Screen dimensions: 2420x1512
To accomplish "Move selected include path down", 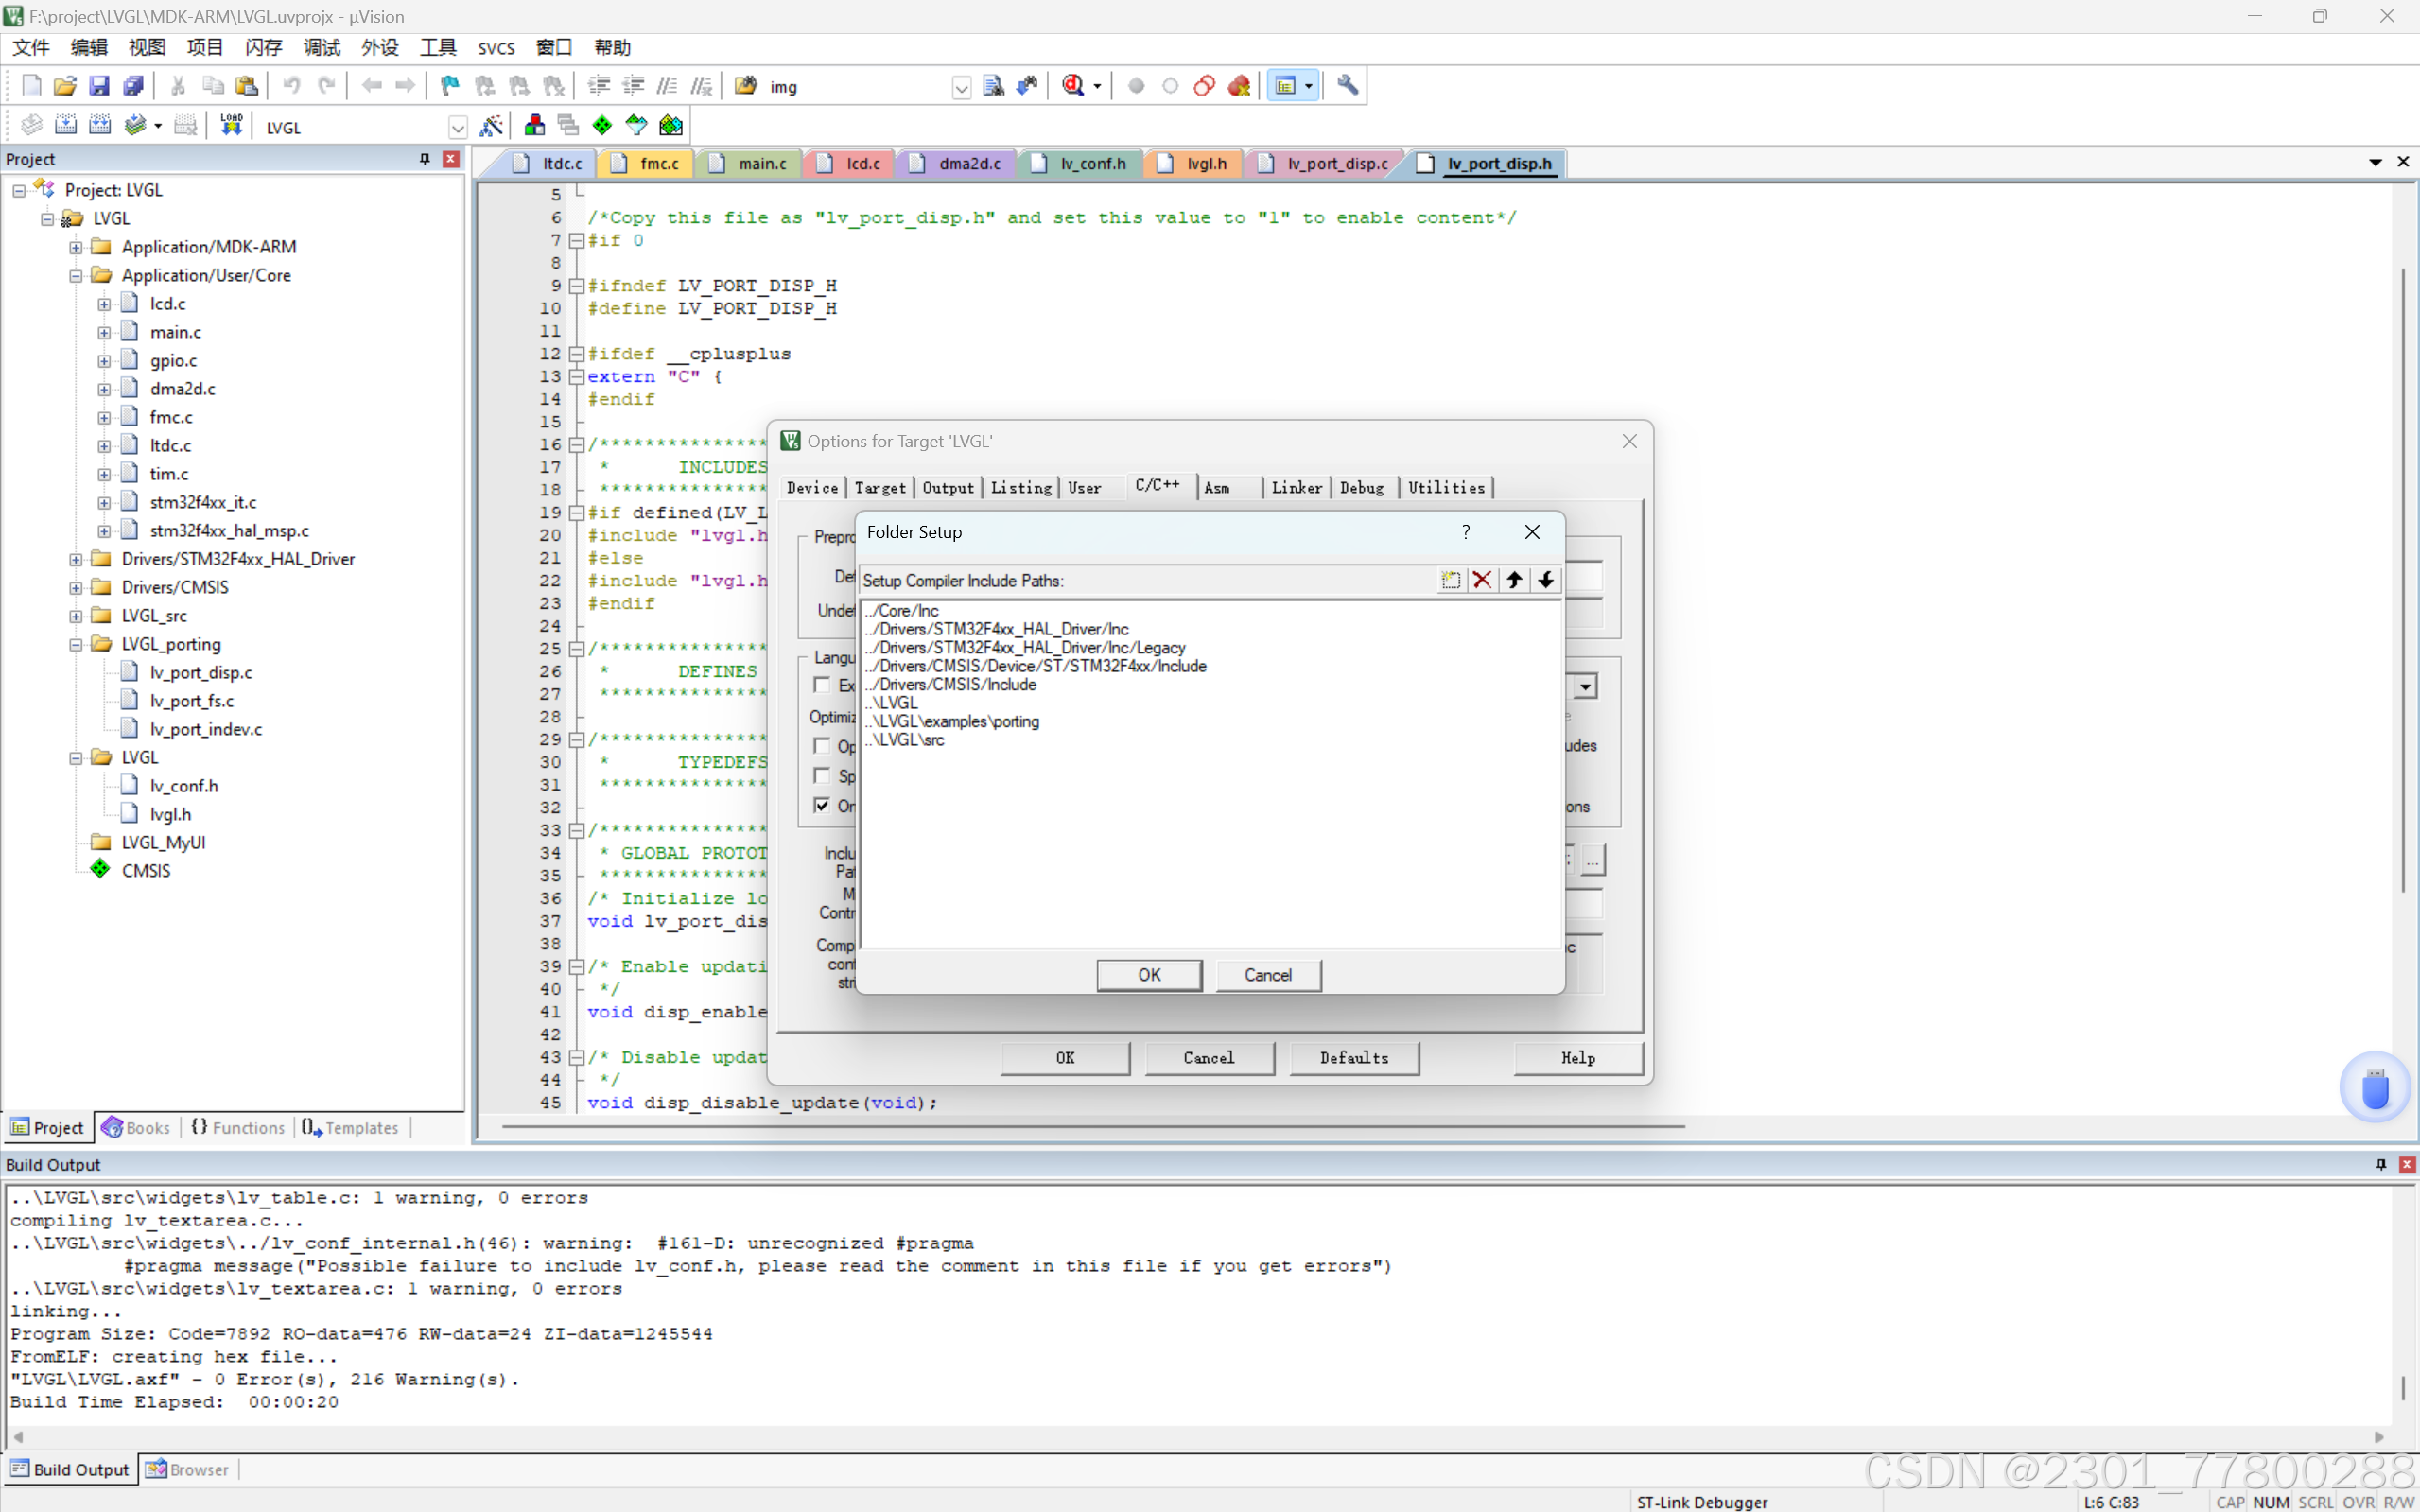I will click(1546, 580).
